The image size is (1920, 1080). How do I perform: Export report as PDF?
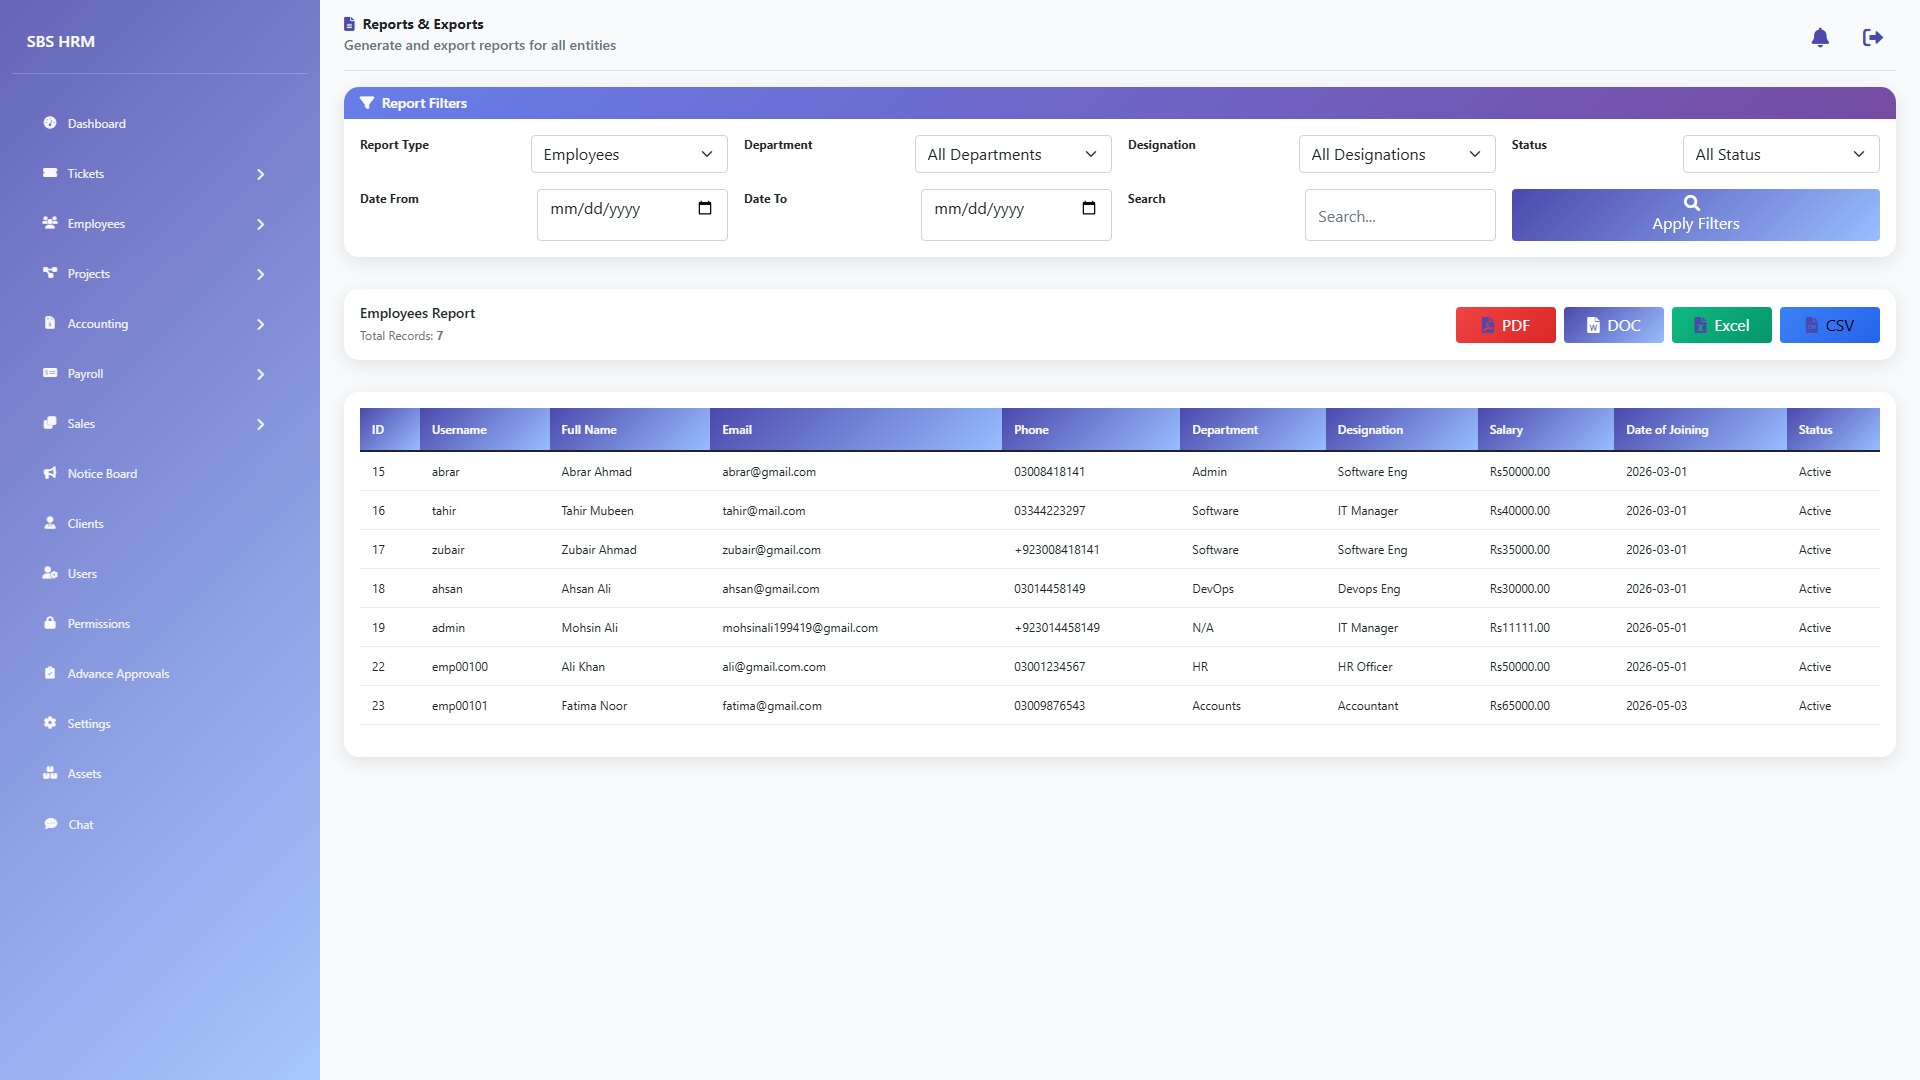pyautogui.click(x=1505, y=325)
